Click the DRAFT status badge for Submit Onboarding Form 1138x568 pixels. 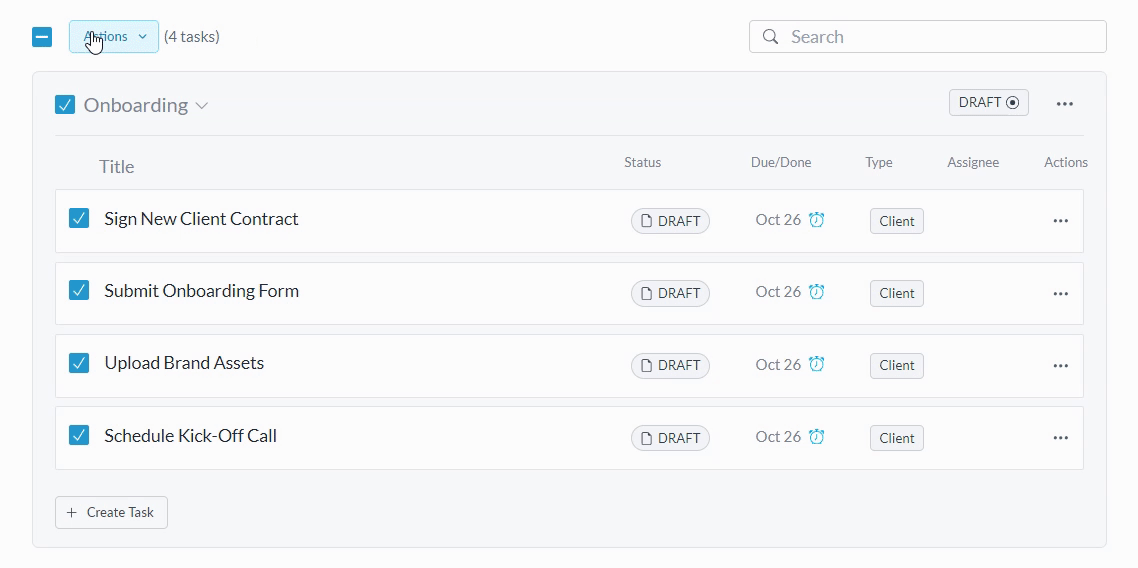click(x=670, y=293)
